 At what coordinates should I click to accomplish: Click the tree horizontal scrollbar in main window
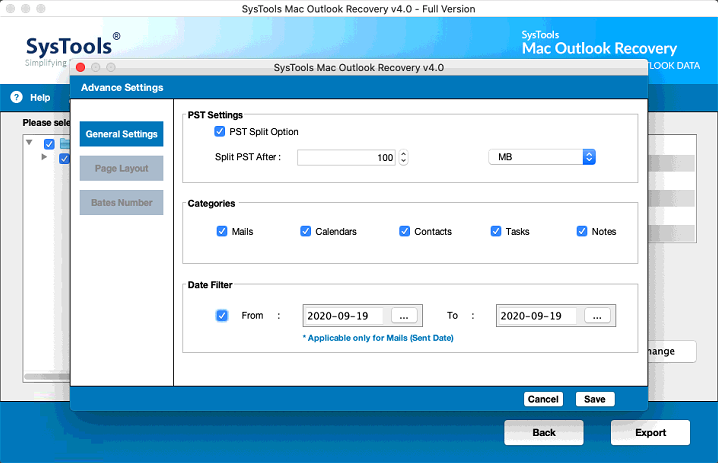click(x=47, y=377)
